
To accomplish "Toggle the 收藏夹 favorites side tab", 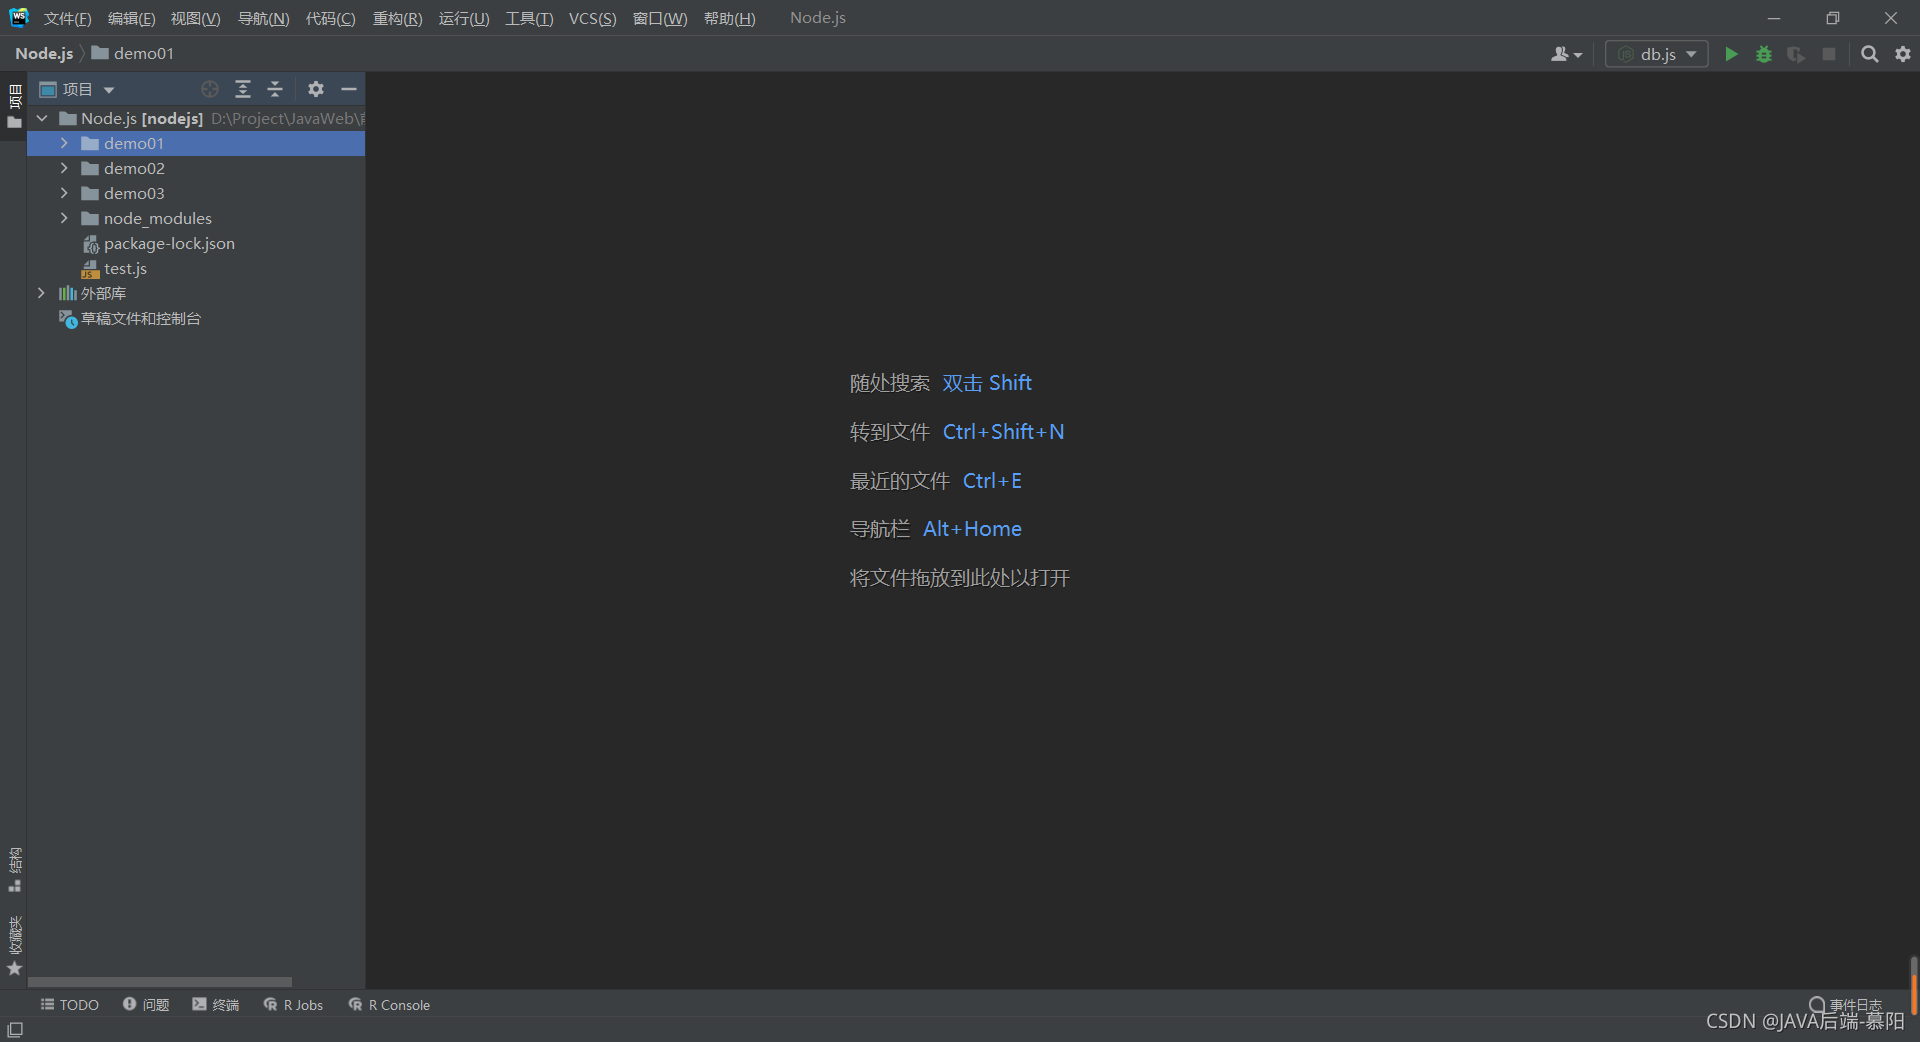I will [x=14, y=946].
